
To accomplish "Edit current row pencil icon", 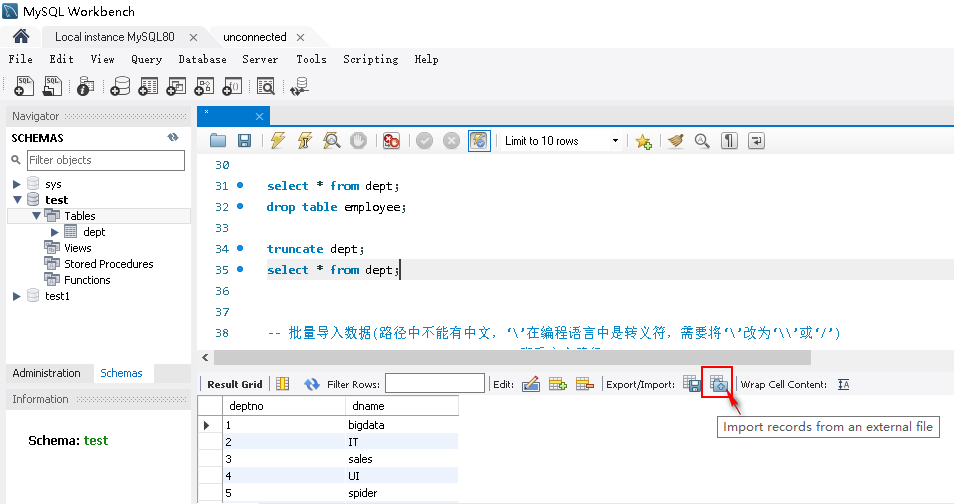I will (531, 384).
